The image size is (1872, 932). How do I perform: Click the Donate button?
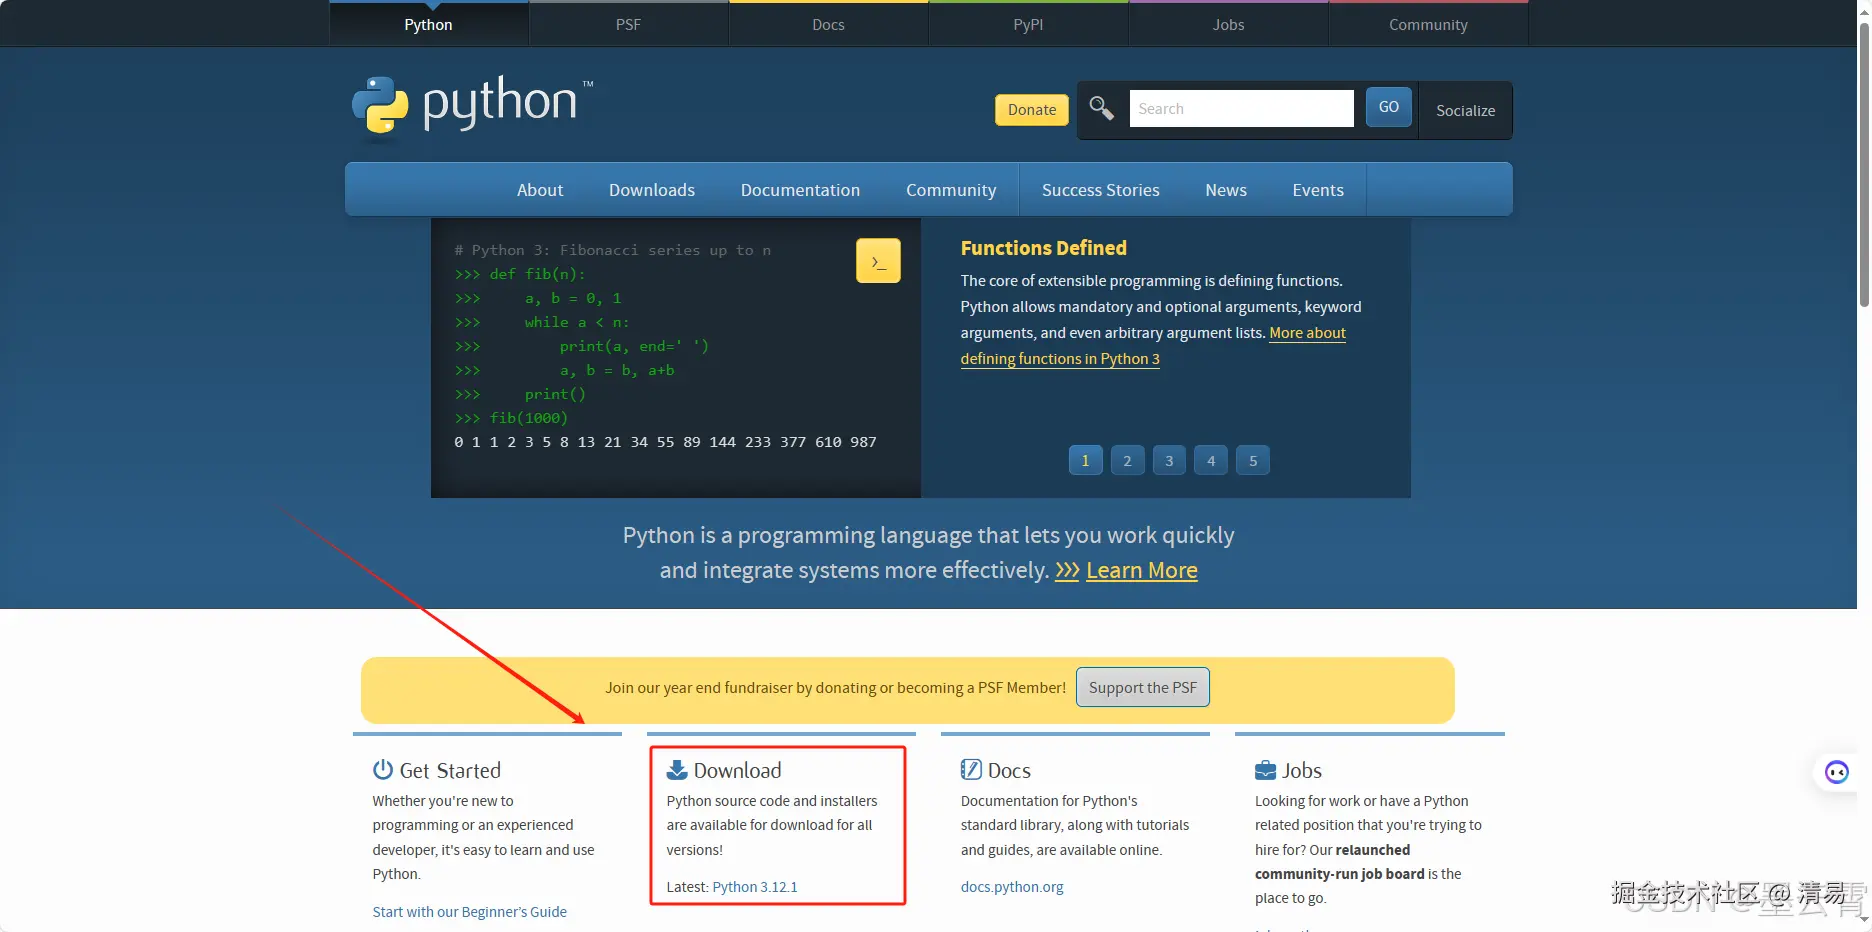coord(1032,110)
